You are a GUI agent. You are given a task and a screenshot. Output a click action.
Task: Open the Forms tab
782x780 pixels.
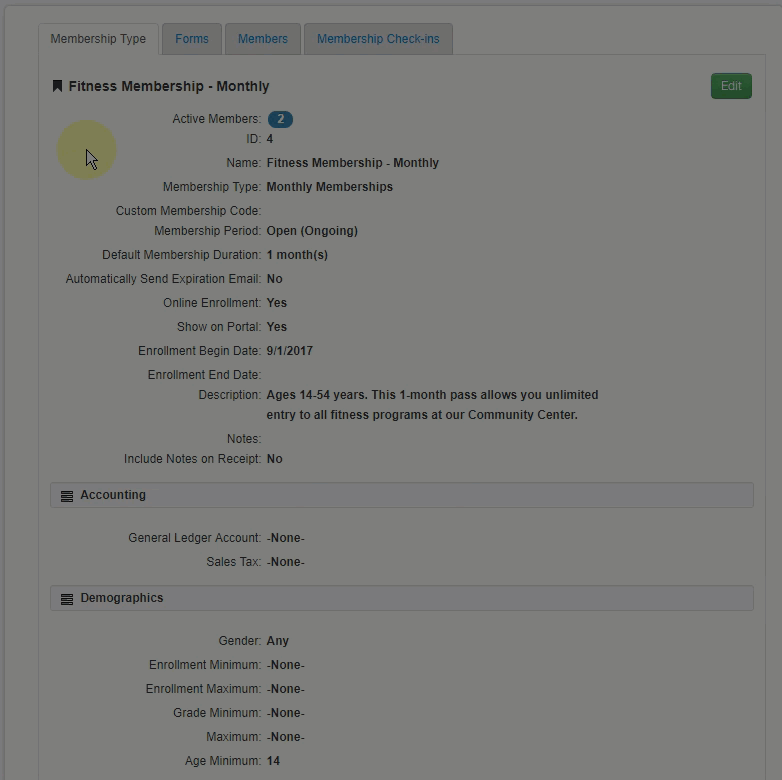pos(192,39)
